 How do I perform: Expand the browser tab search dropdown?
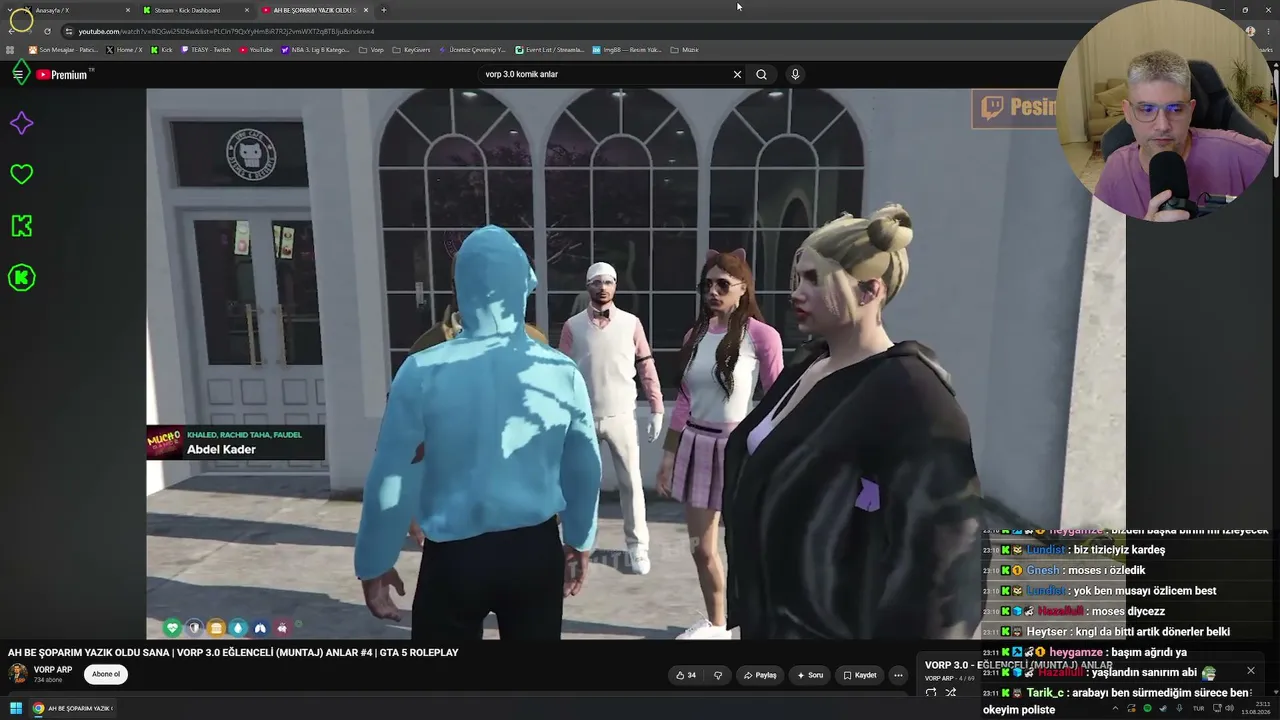pos(9,10)
